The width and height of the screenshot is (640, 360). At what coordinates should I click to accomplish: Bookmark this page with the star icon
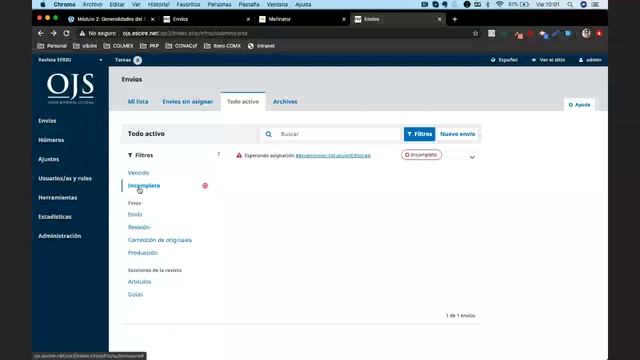click(476, 33)
